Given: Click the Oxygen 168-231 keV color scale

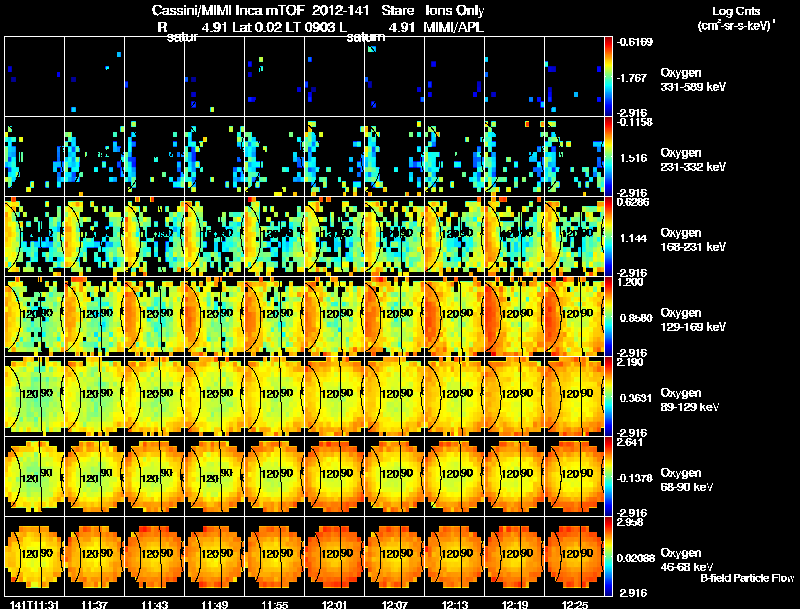Looking at the screenshot, I should coord(608,236).
